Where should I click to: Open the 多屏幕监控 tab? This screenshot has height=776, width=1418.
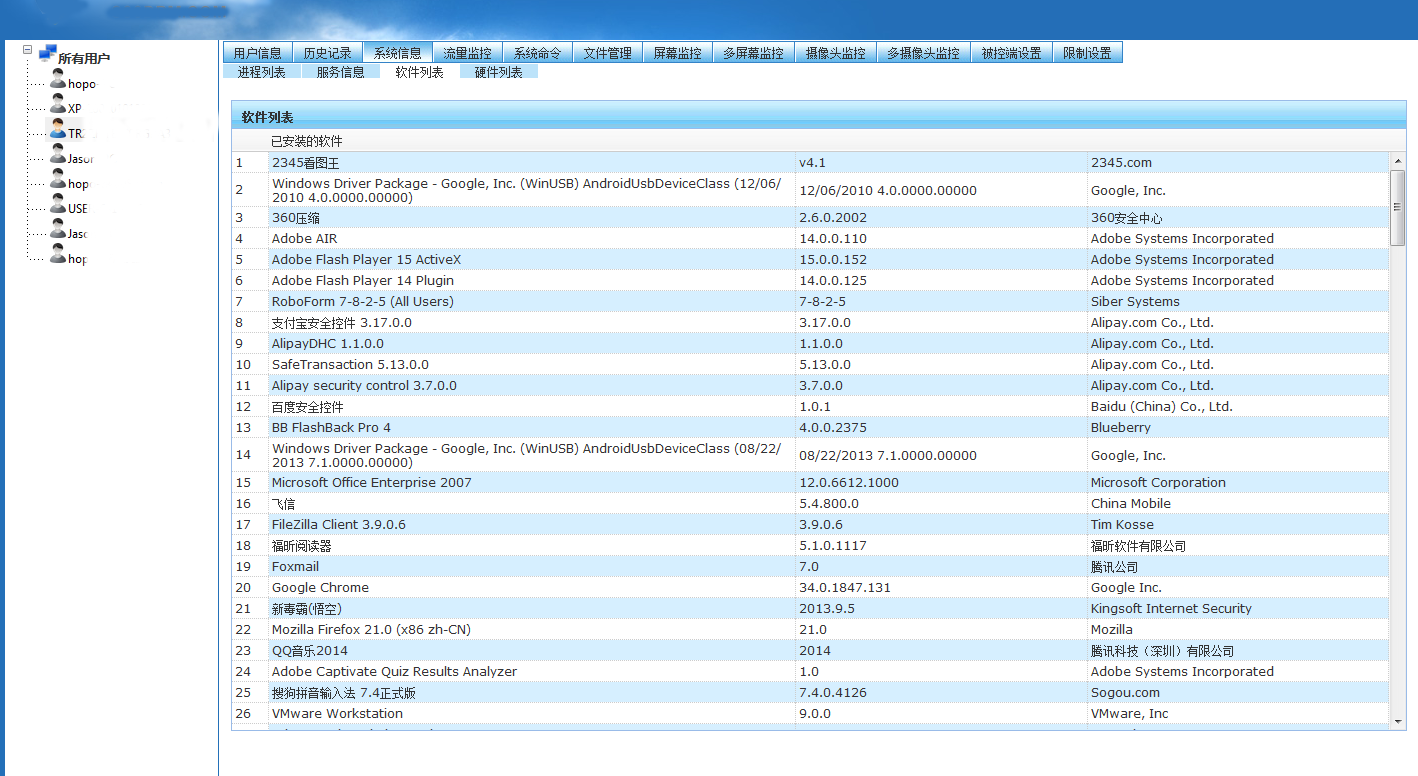[x=753, y=53]
